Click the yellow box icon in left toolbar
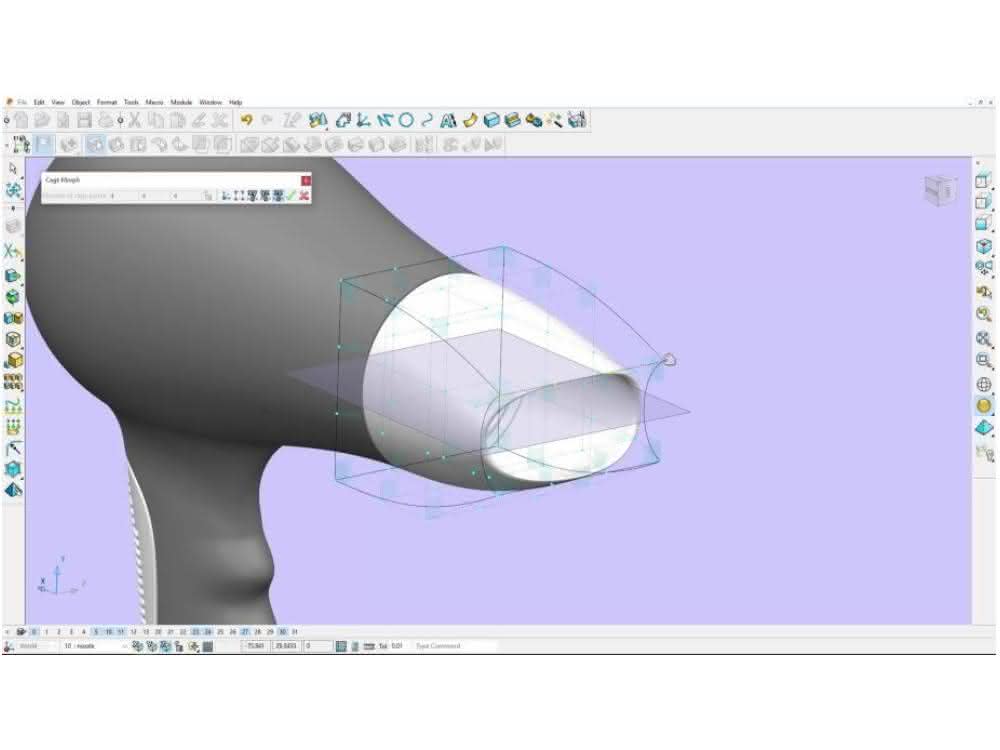Image resolution: width=1000 pixels, height=750 pixels. pos(13,360)
